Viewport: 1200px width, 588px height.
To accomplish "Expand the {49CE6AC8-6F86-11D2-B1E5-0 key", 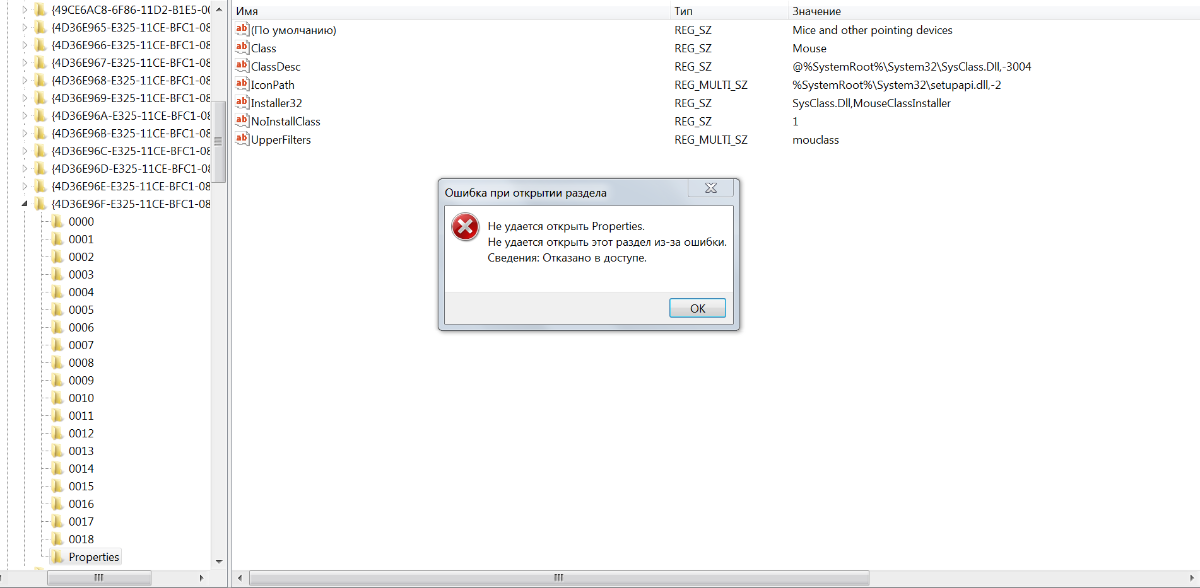I will tap(25, 10).
